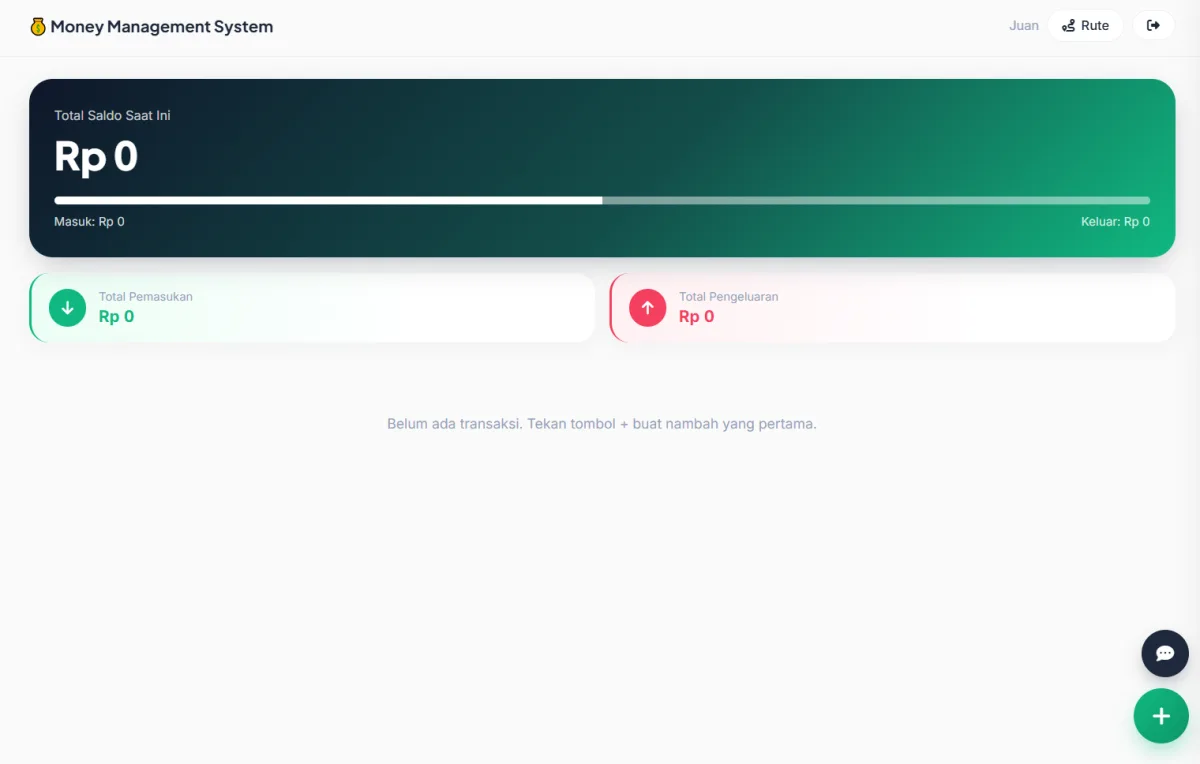Click the income versus expense progress bar

coord(602,200)
